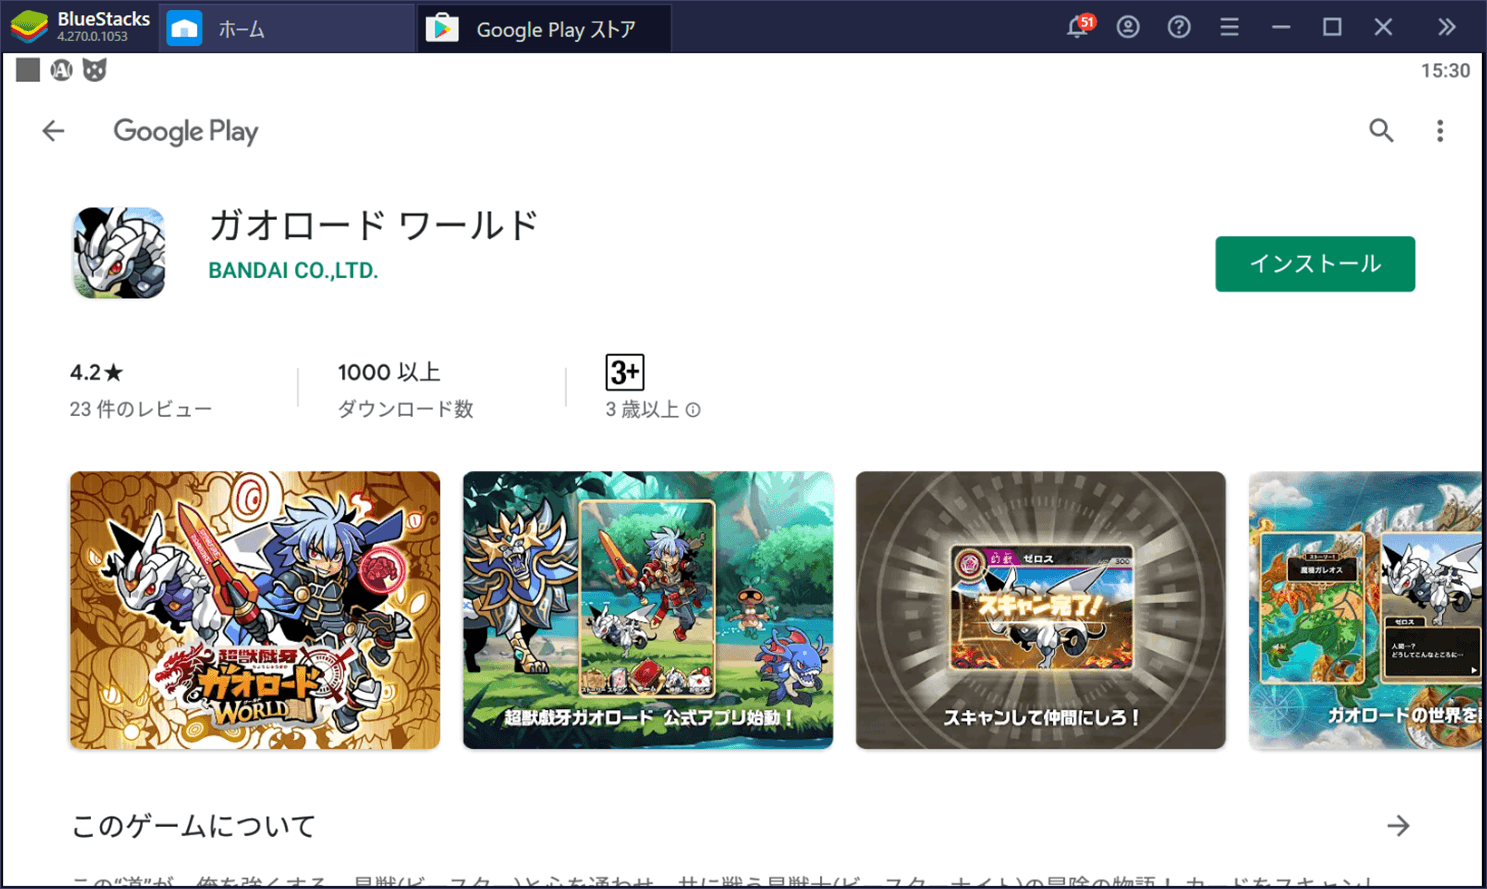Open the ガオロードの世界を screenshot
This screenshot has width=1487, height=889.
click(x=1366, y=610)
